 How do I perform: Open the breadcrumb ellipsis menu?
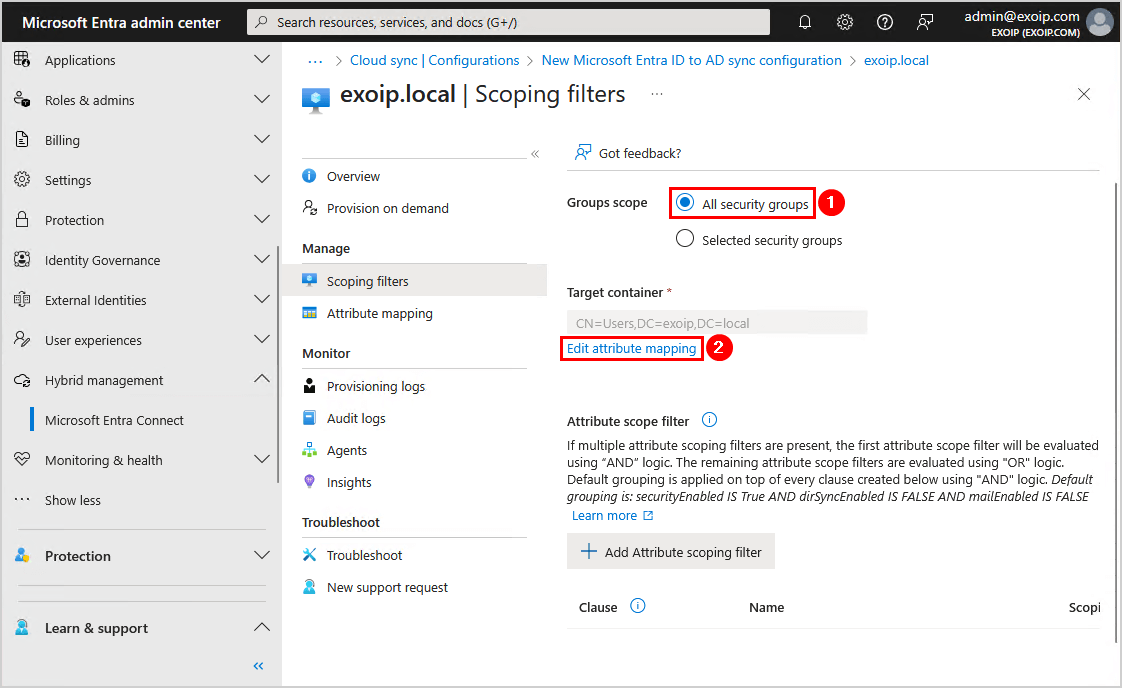[315, 60]
